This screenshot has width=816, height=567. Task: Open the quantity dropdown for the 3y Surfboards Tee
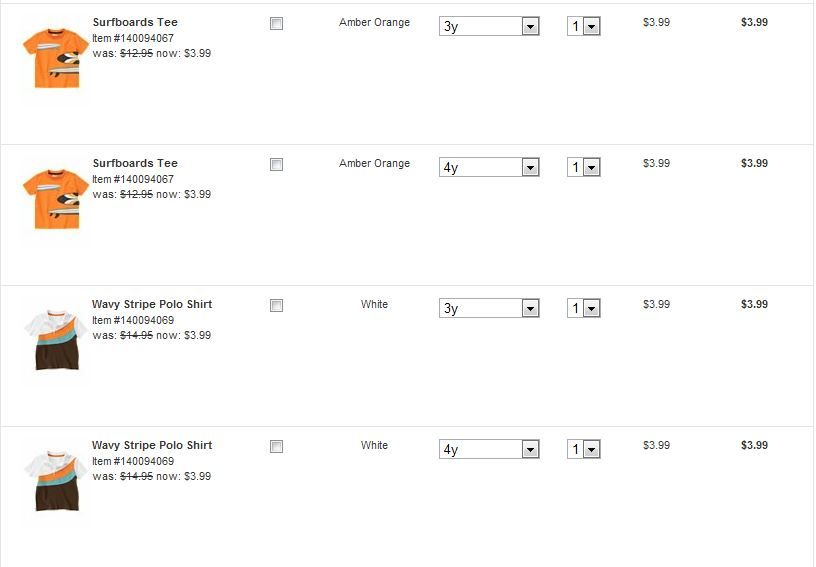pos(583,27)
